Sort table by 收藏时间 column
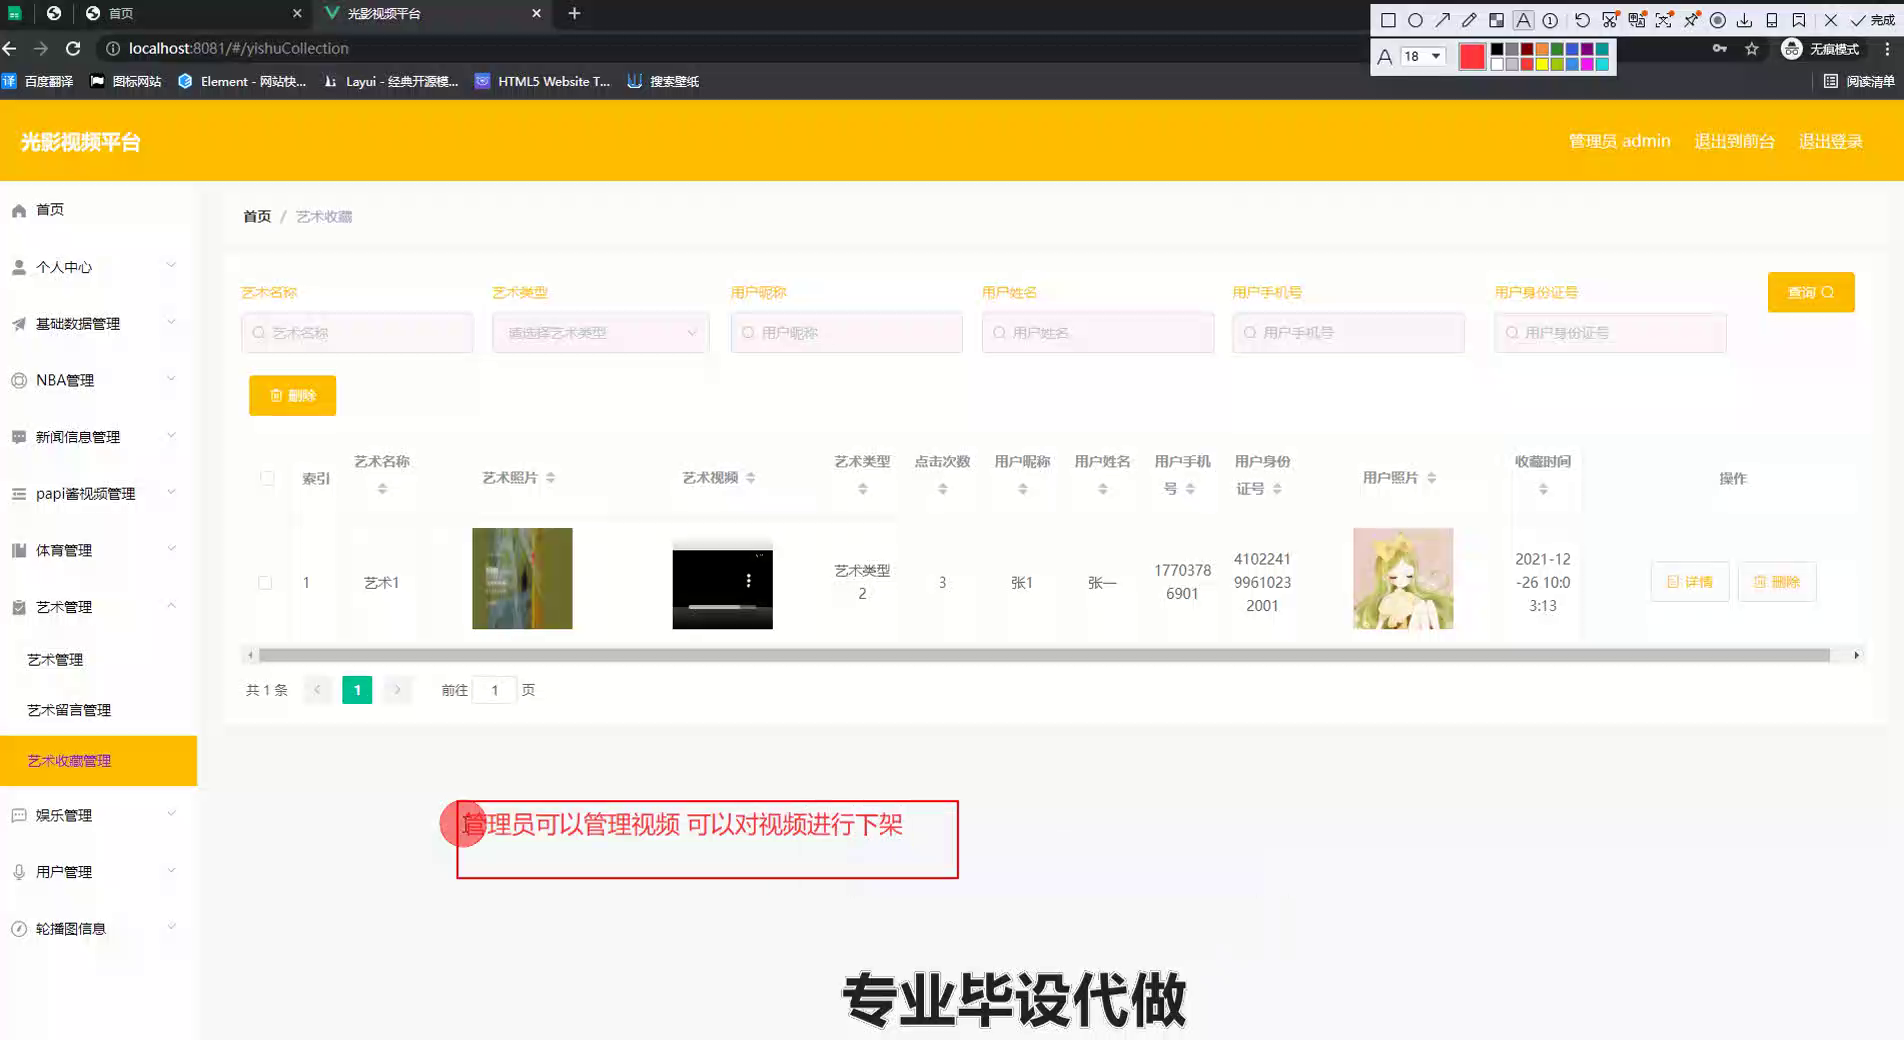Image resolution: width=1904 pixels, height=1040 pixels. [1543, 489]
